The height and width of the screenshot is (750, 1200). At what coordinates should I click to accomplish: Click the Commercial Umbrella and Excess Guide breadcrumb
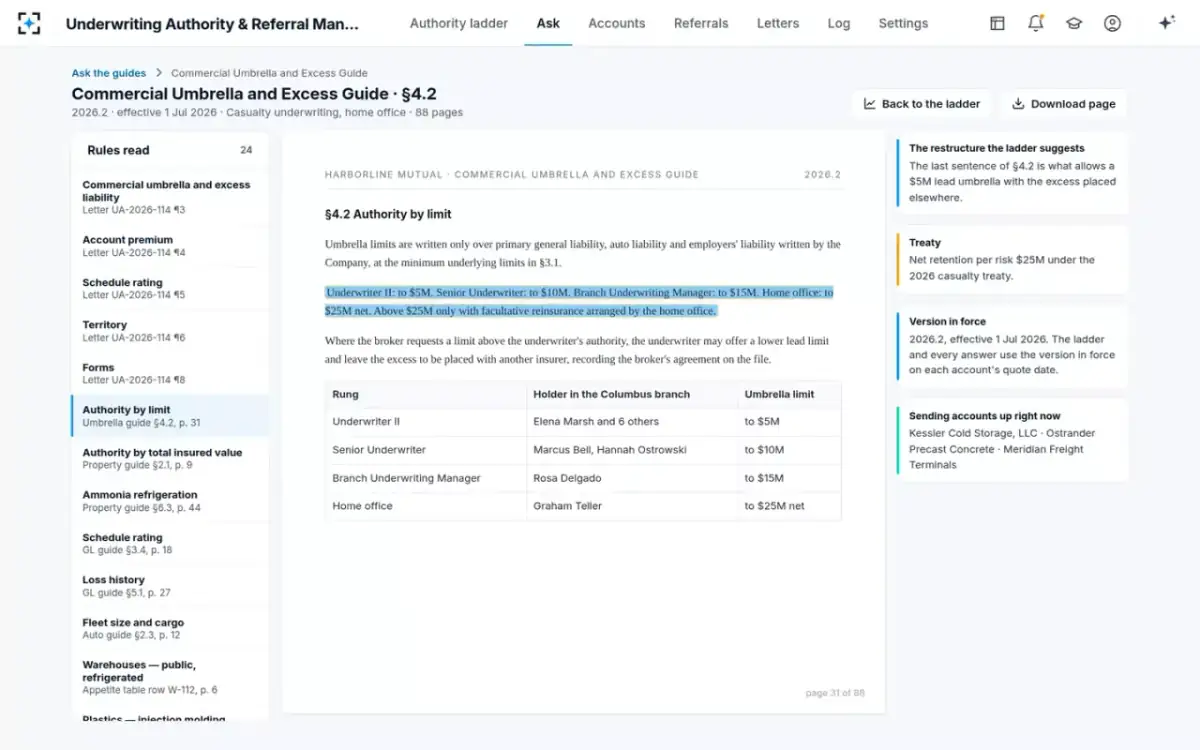pos(269,73)
